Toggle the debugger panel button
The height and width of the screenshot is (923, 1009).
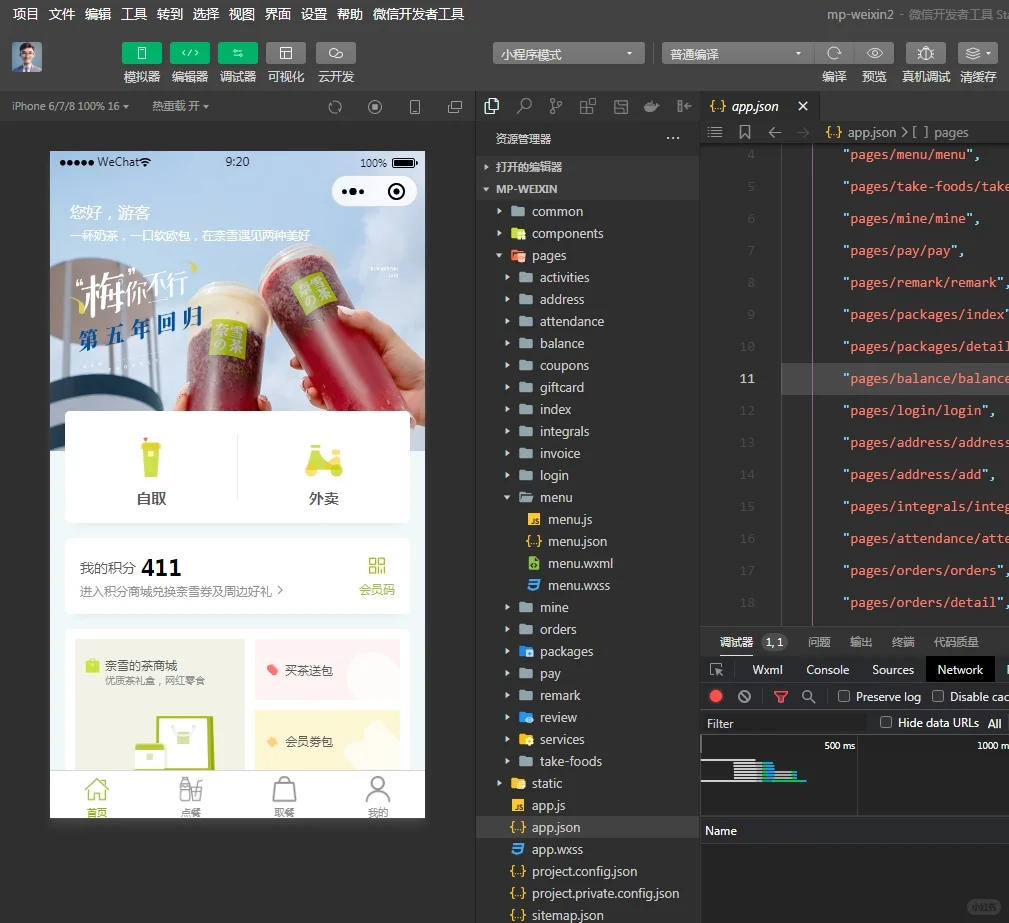[237, 53]
